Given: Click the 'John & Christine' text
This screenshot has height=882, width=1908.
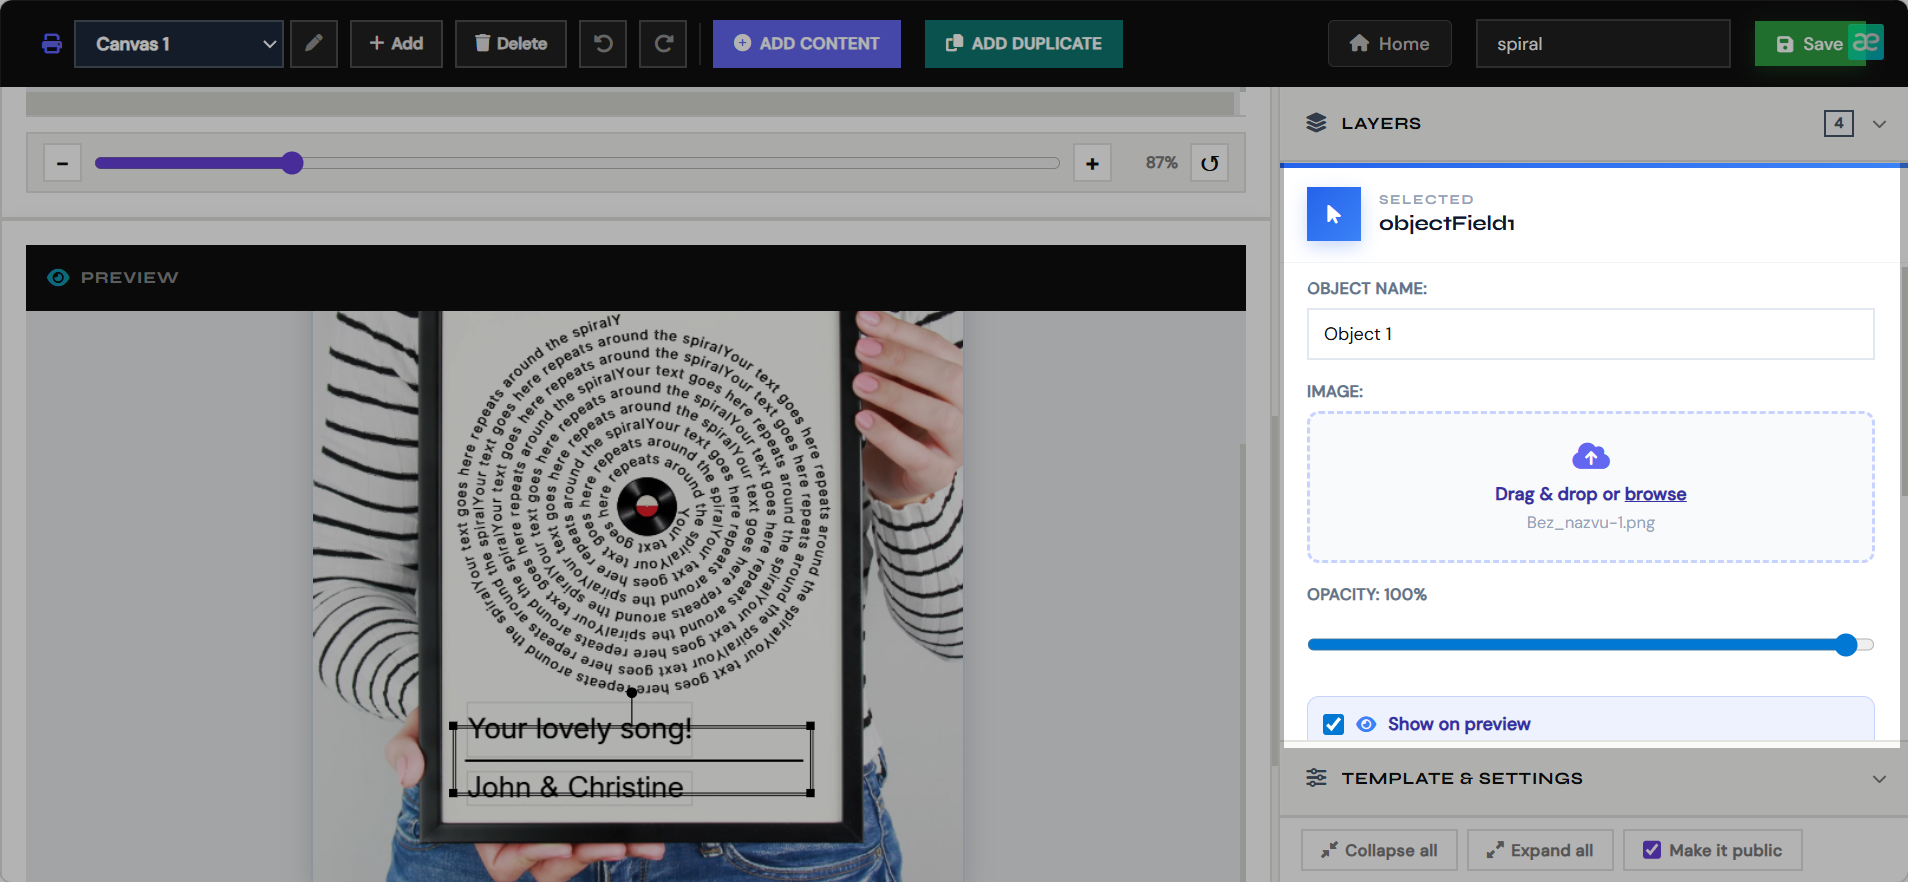Looking at the screenshot, I should point(576,788).
